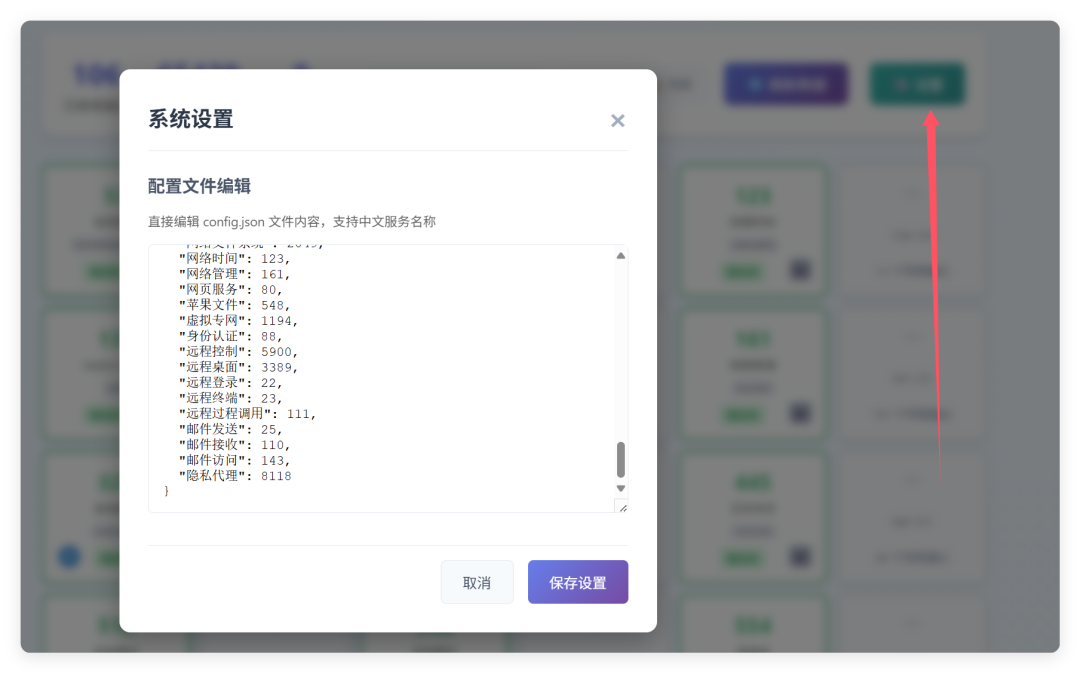Click the "网络时间": 123 line

pos(234,258)
